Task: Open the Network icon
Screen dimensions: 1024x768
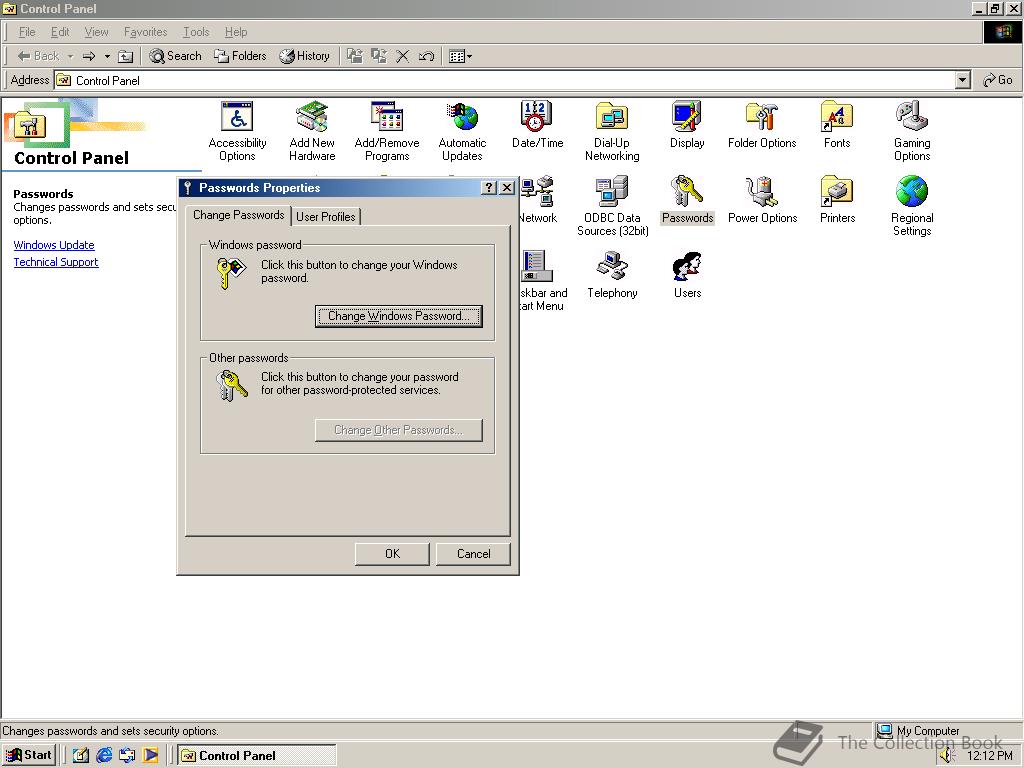Action: click(x=538, y=199)
